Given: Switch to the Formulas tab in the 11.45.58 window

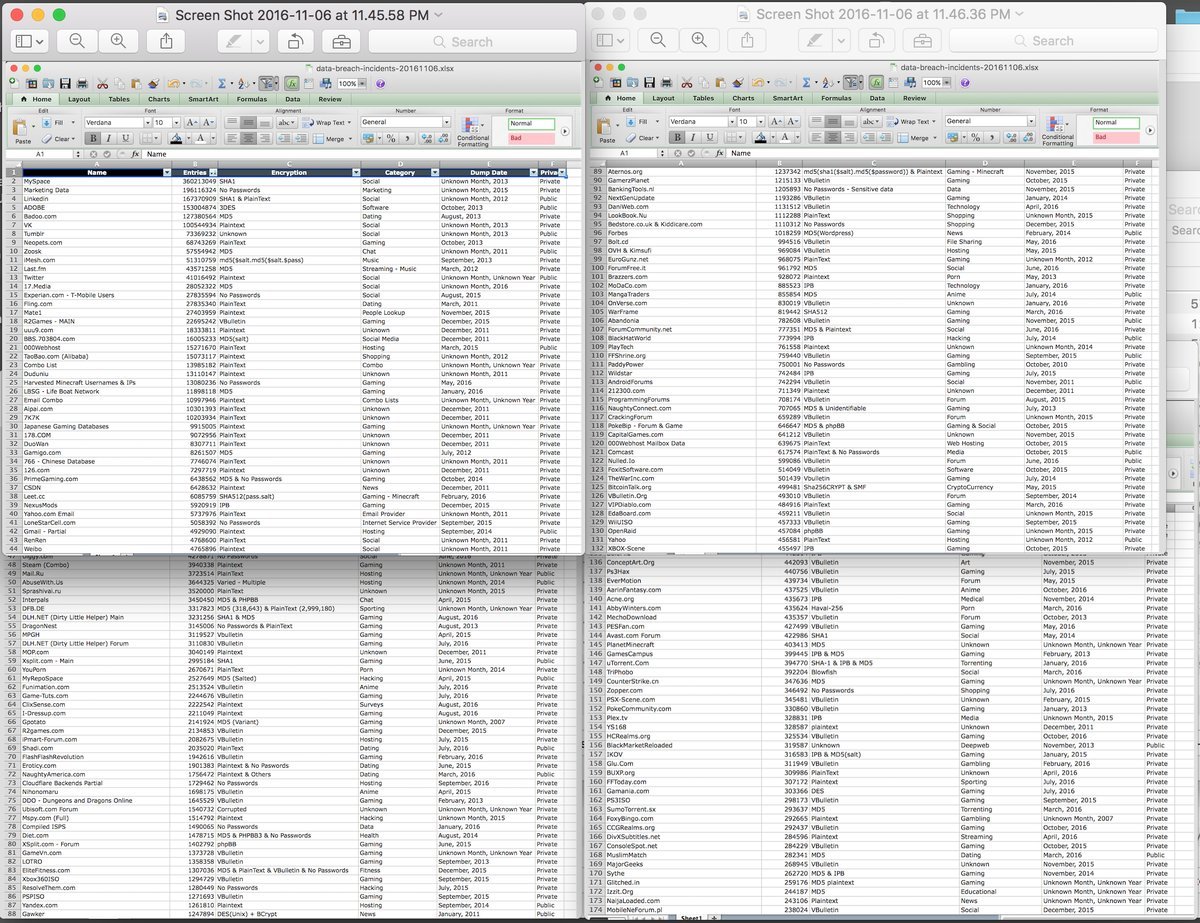Looking at the screenshot, I should [x=252, y=99].
